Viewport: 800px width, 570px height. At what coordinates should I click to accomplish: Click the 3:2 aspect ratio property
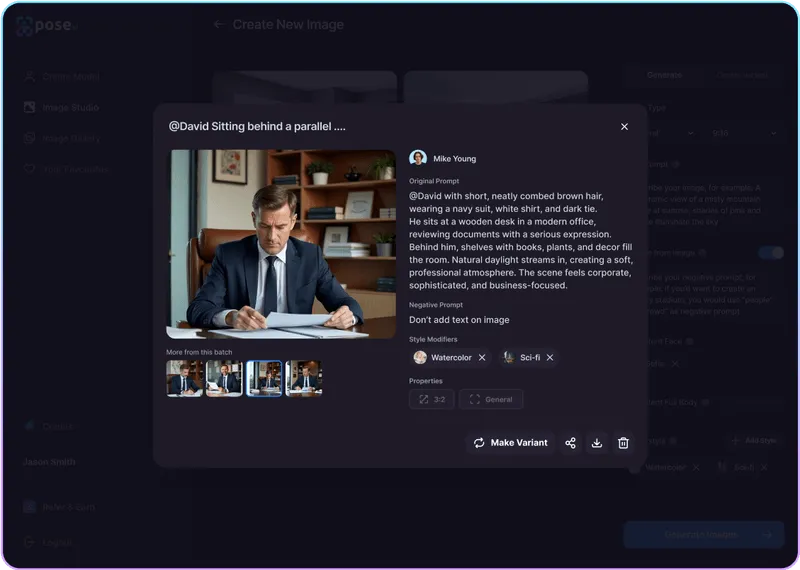(432, 400)
